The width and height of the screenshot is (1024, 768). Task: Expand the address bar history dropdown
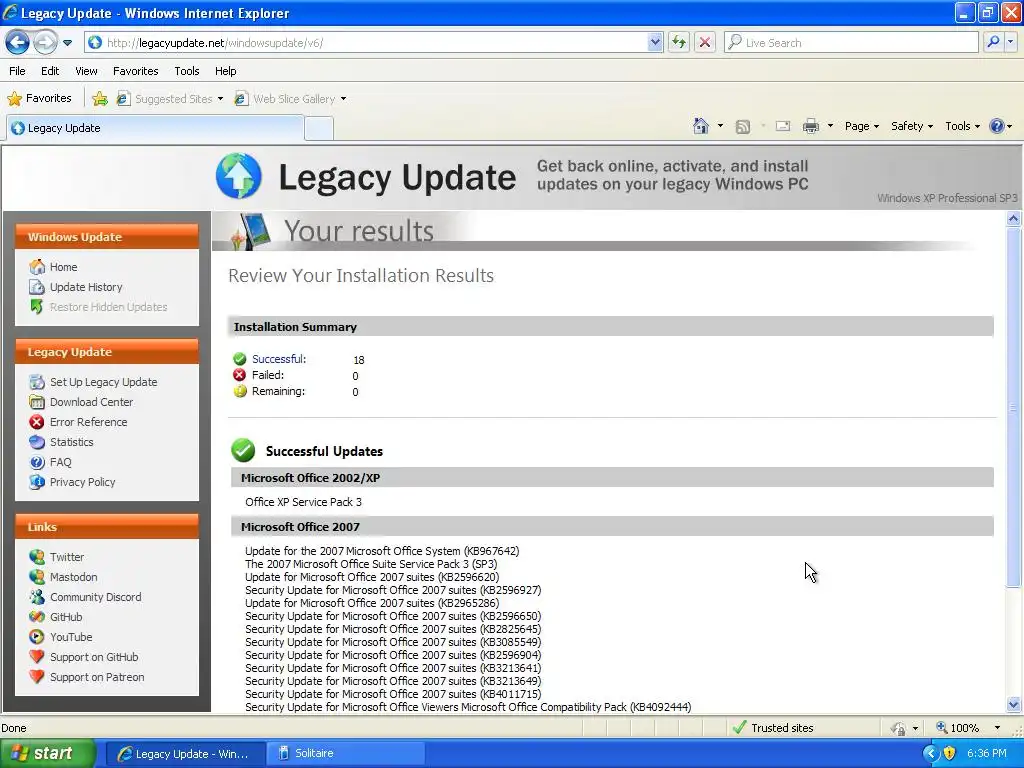(x=655, y=43)
